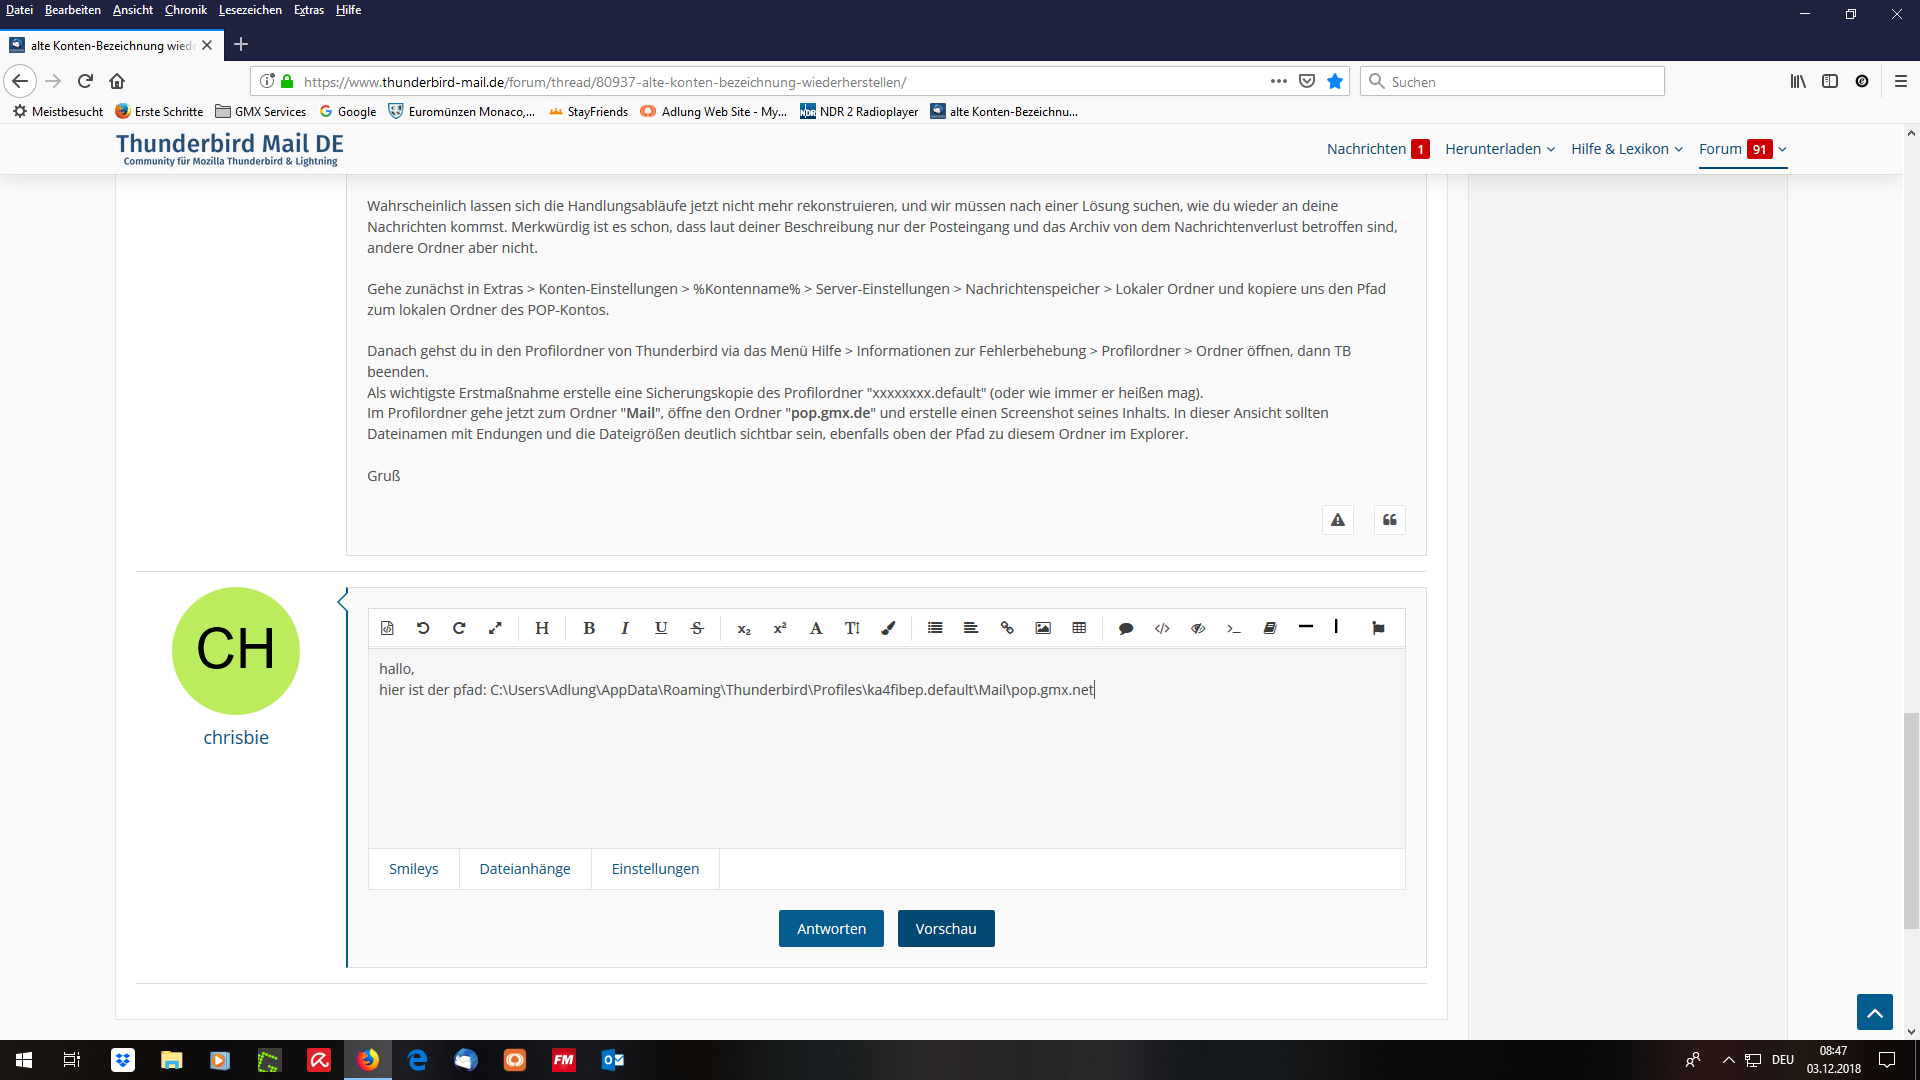Insert a table in the editor

pyautogui.click(x=1079, y=628)
